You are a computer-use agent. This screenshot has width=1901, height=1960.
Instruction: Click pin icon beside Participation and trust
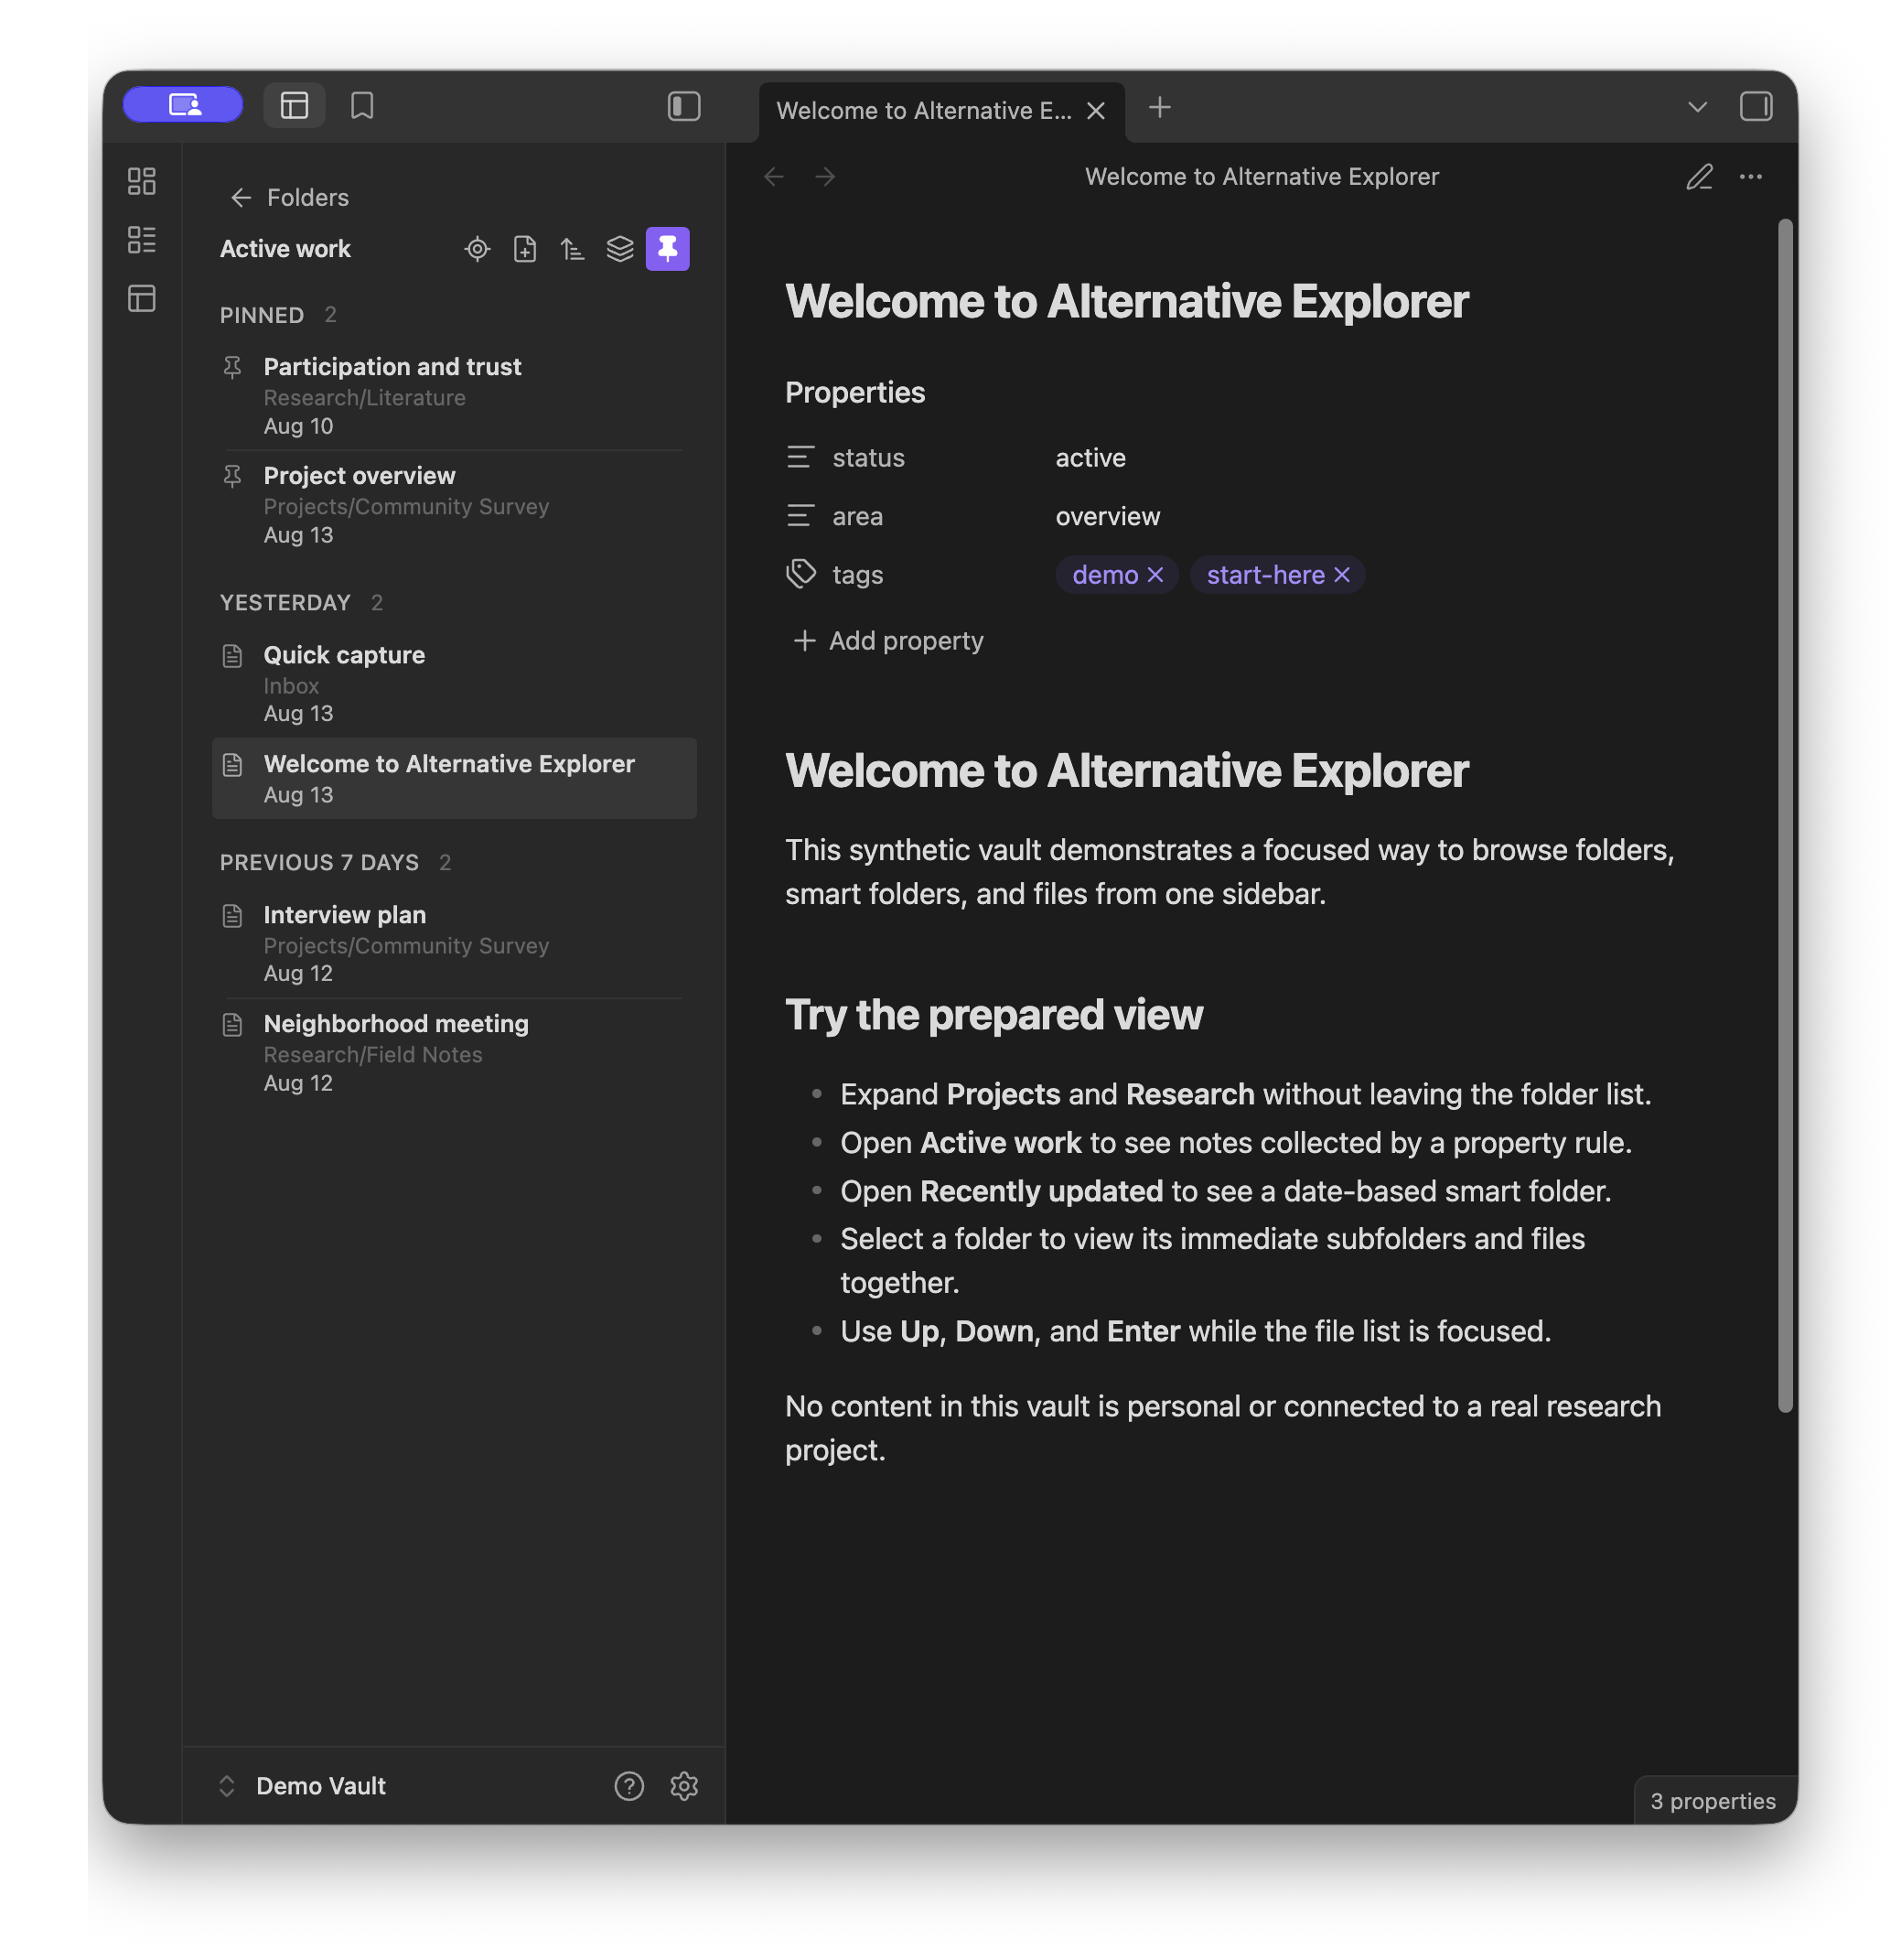coord(232,367)
